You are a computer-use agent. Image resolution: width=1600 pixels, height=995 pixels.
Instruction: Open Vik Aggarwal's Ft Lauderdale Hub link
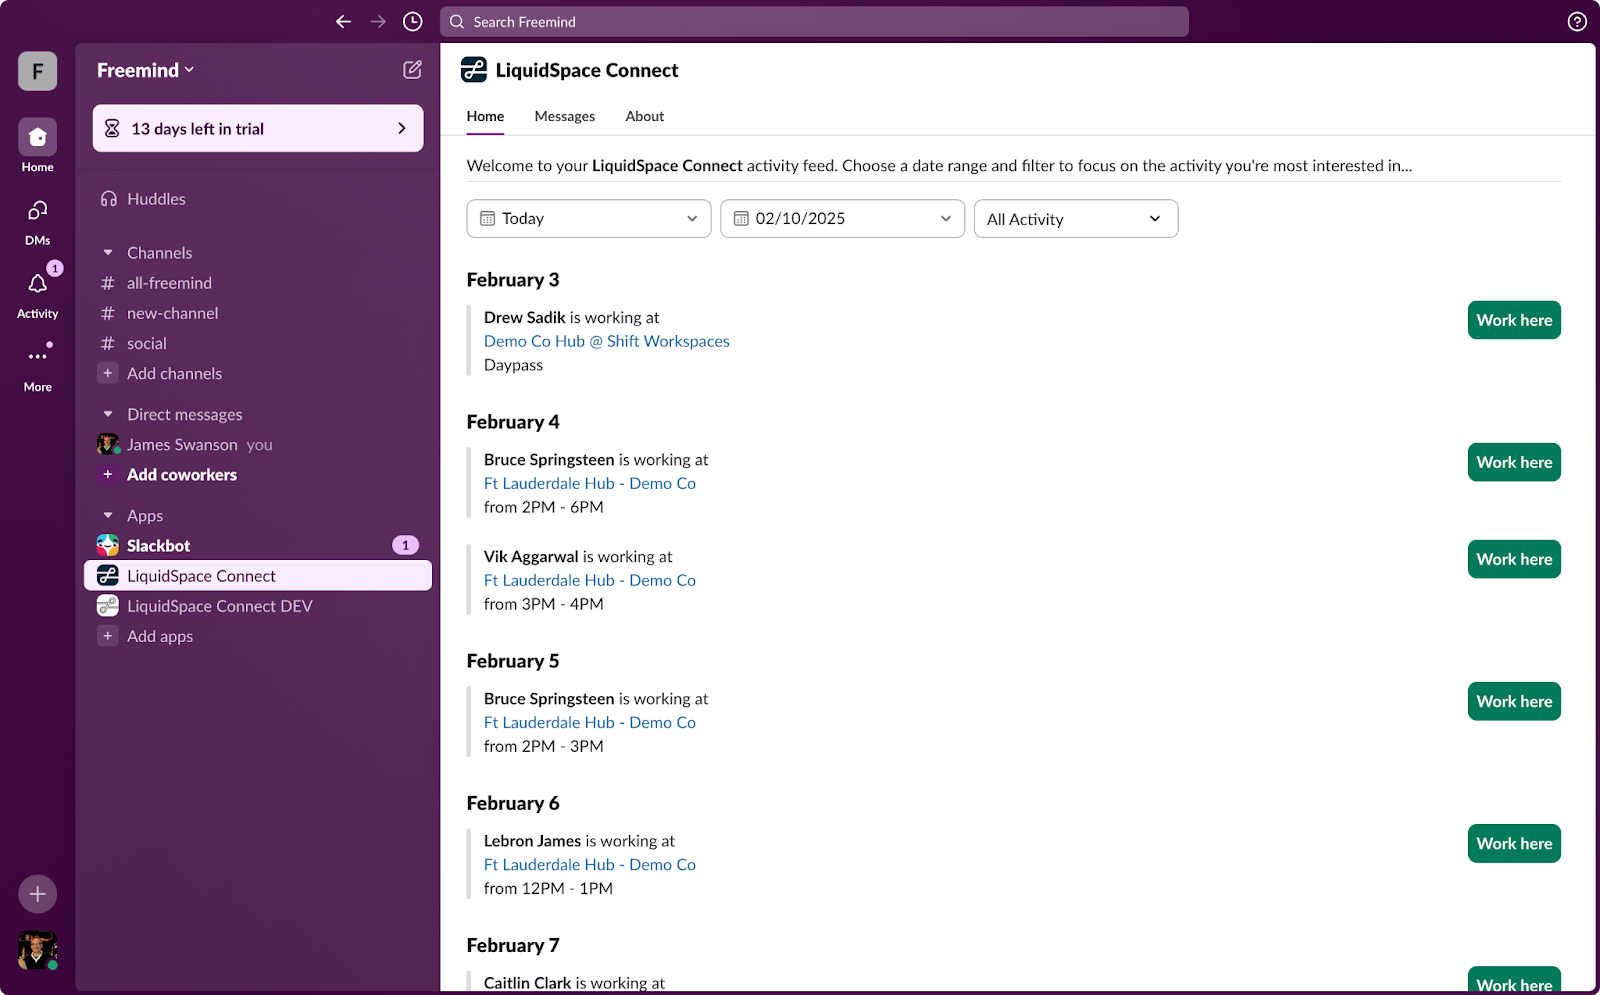(590, 580)
